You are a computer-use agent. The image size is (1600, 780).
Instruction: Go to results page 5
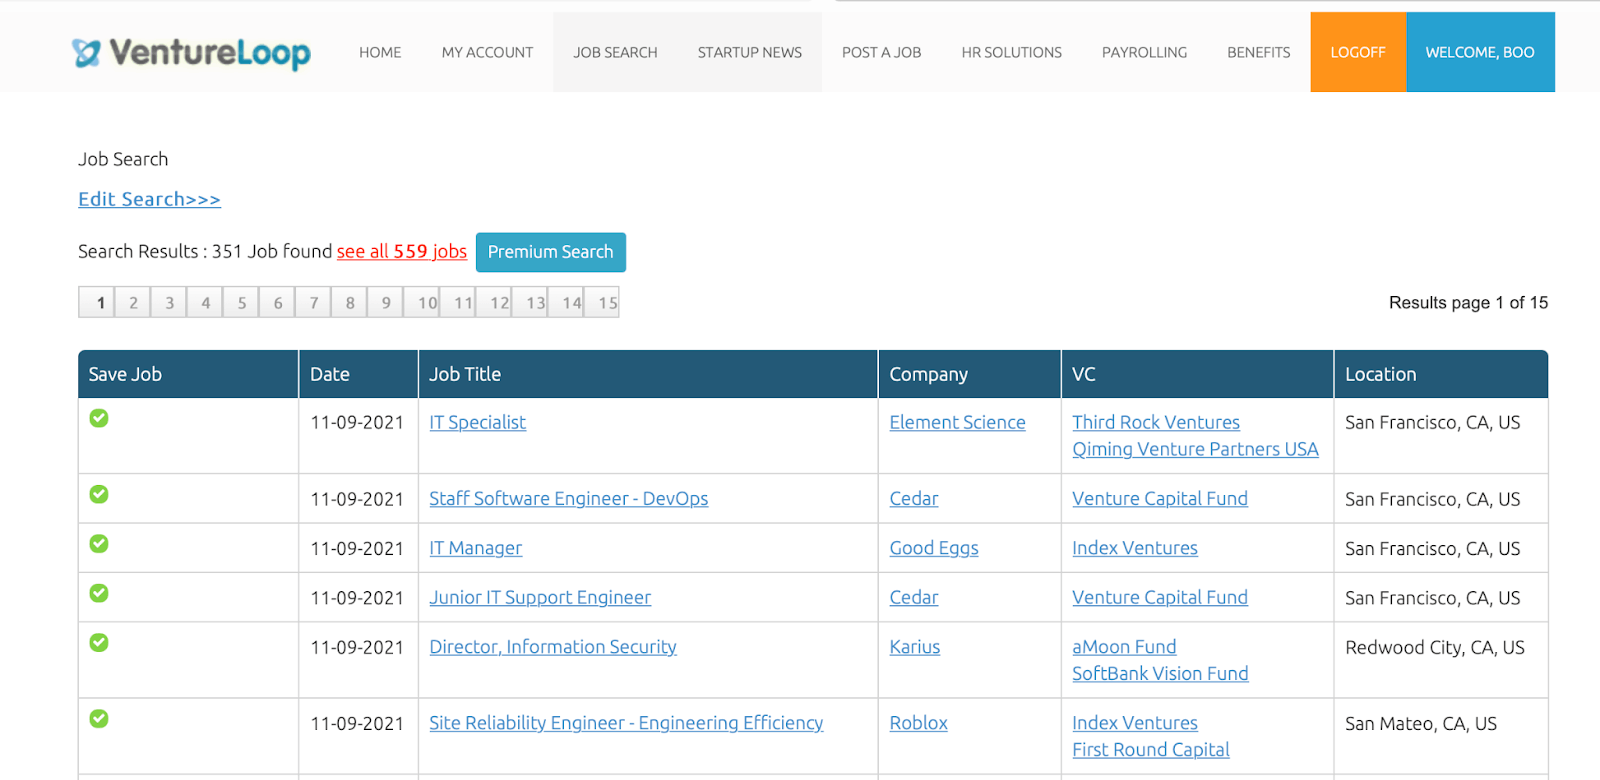[241, 302]
